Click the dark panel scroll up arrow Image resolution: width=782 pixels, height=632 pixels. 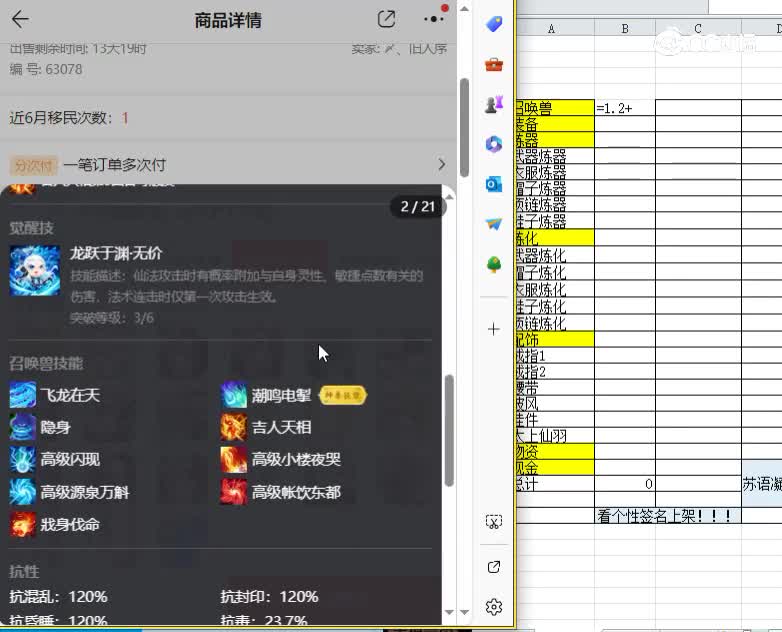tap(449, 197)
